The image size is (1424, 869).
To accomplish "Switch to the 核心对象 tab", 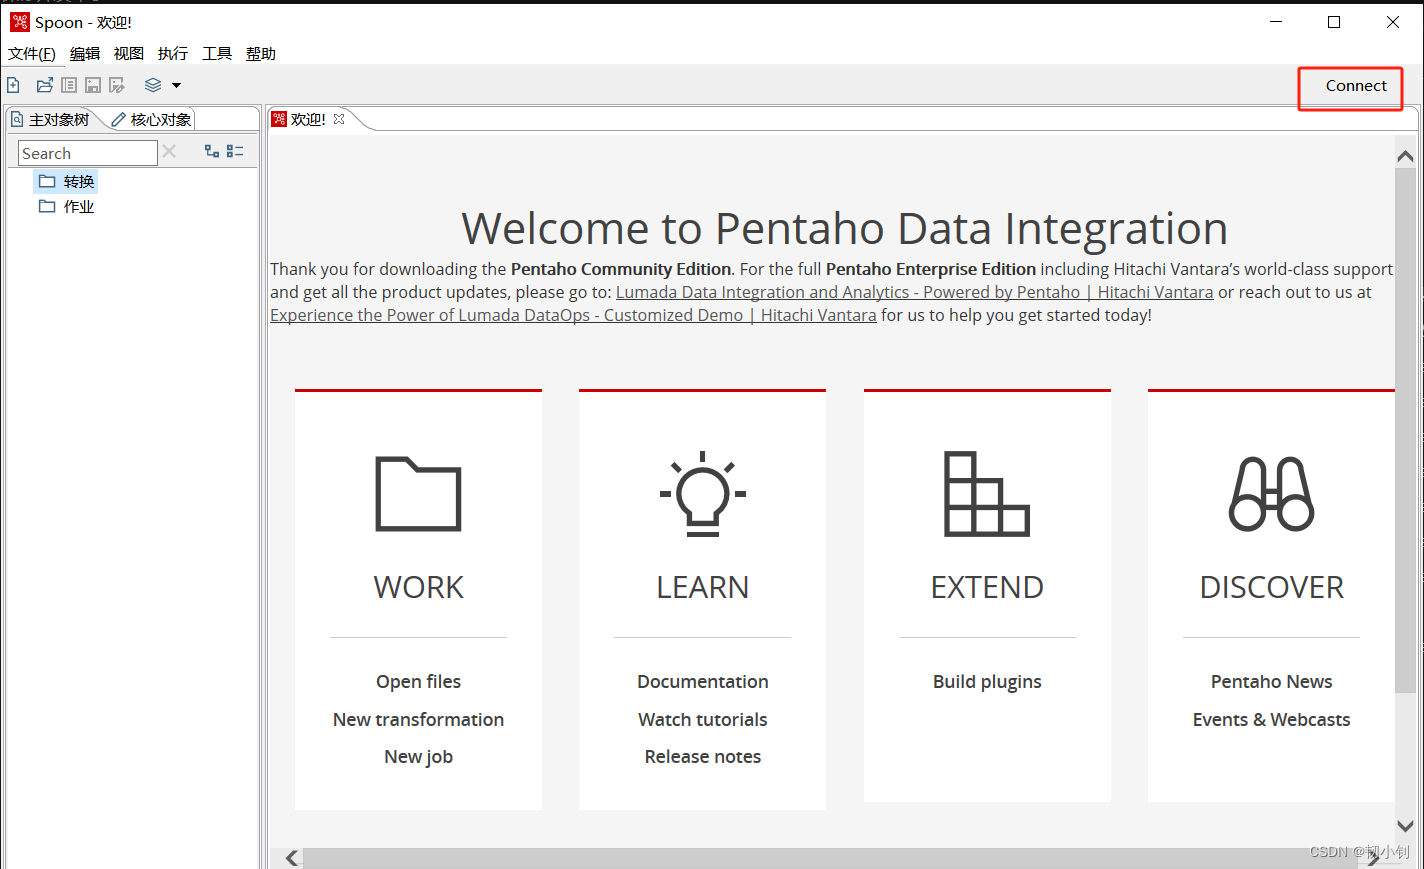I will tap(151, 120).
